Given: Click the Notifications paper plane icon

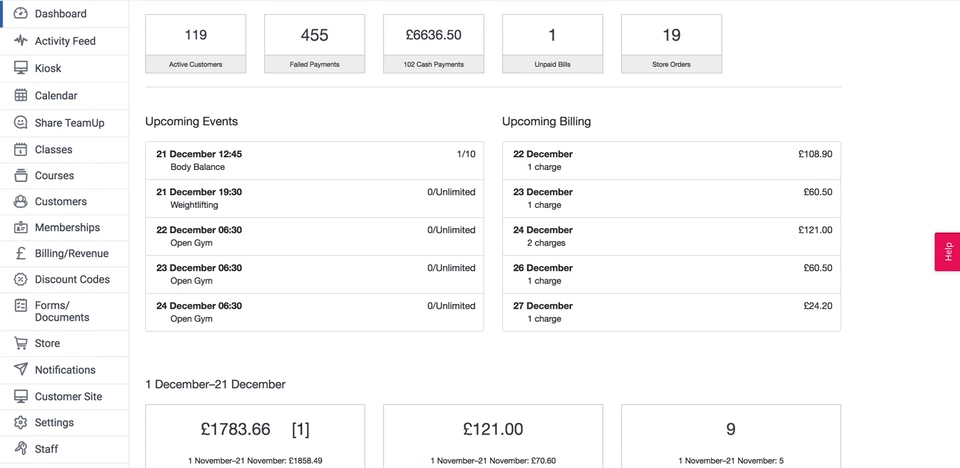Looking at the screenshot, I should click(x=21, y=370).
